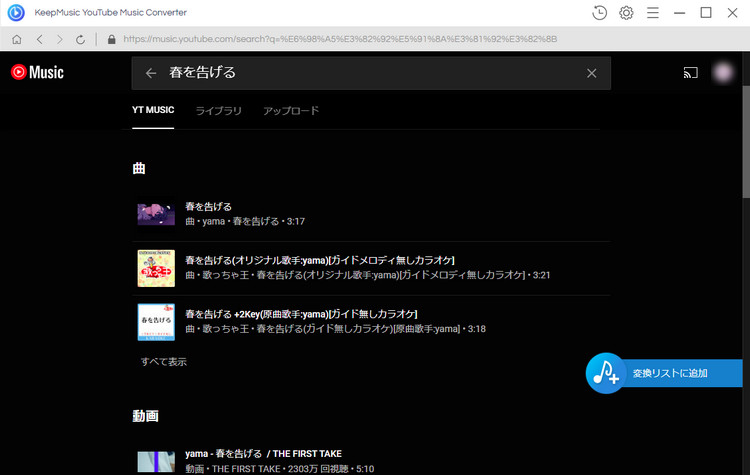Click the search field containing 春を告げる
Viewport: 750px width, 475px height.
[371, 73]
